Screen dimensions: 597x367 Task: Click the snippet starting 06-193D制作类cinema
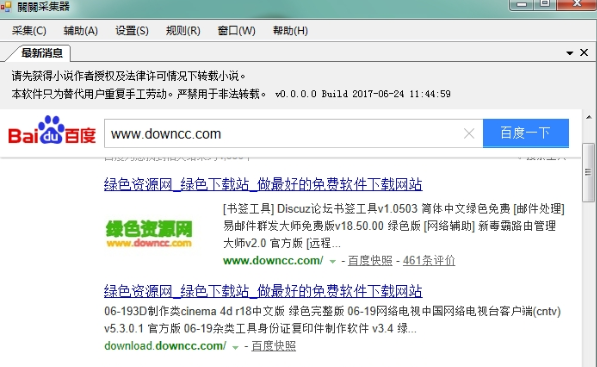332,320
